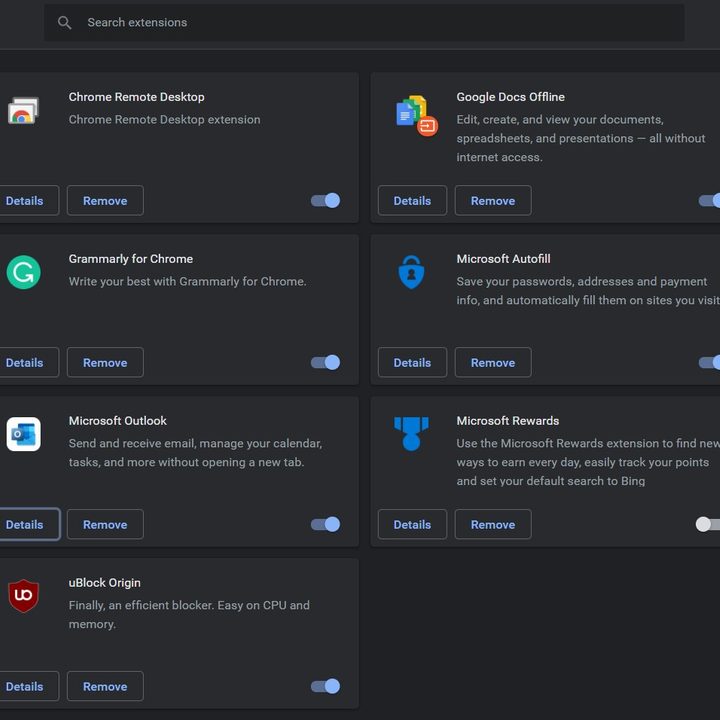
Task: Remove Grammarly for Chrome
Action: 105,363
